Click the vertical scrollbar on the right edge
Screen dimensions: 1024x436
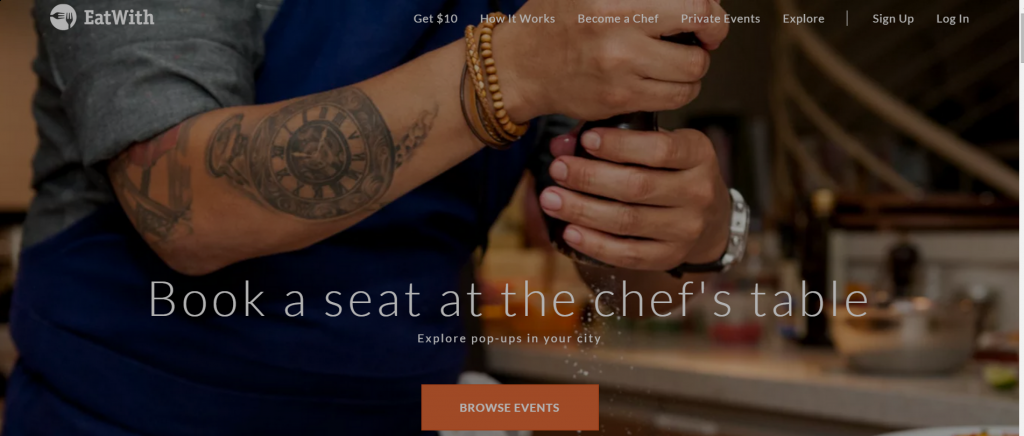(x=1021, y=218)
